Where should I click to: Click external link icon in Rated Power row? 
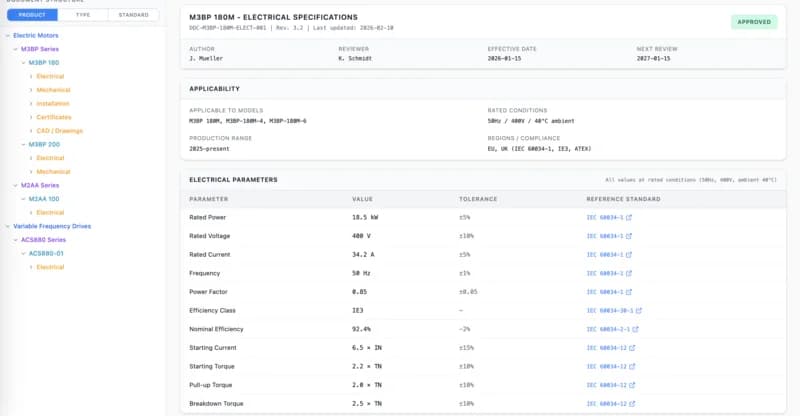click(x=630, y=217)
